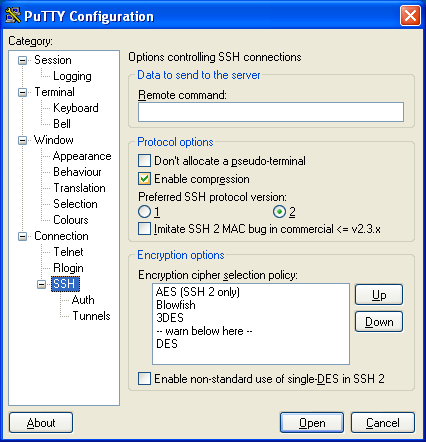Open the Auth category

pyautogui.click(x=83, y=300)
